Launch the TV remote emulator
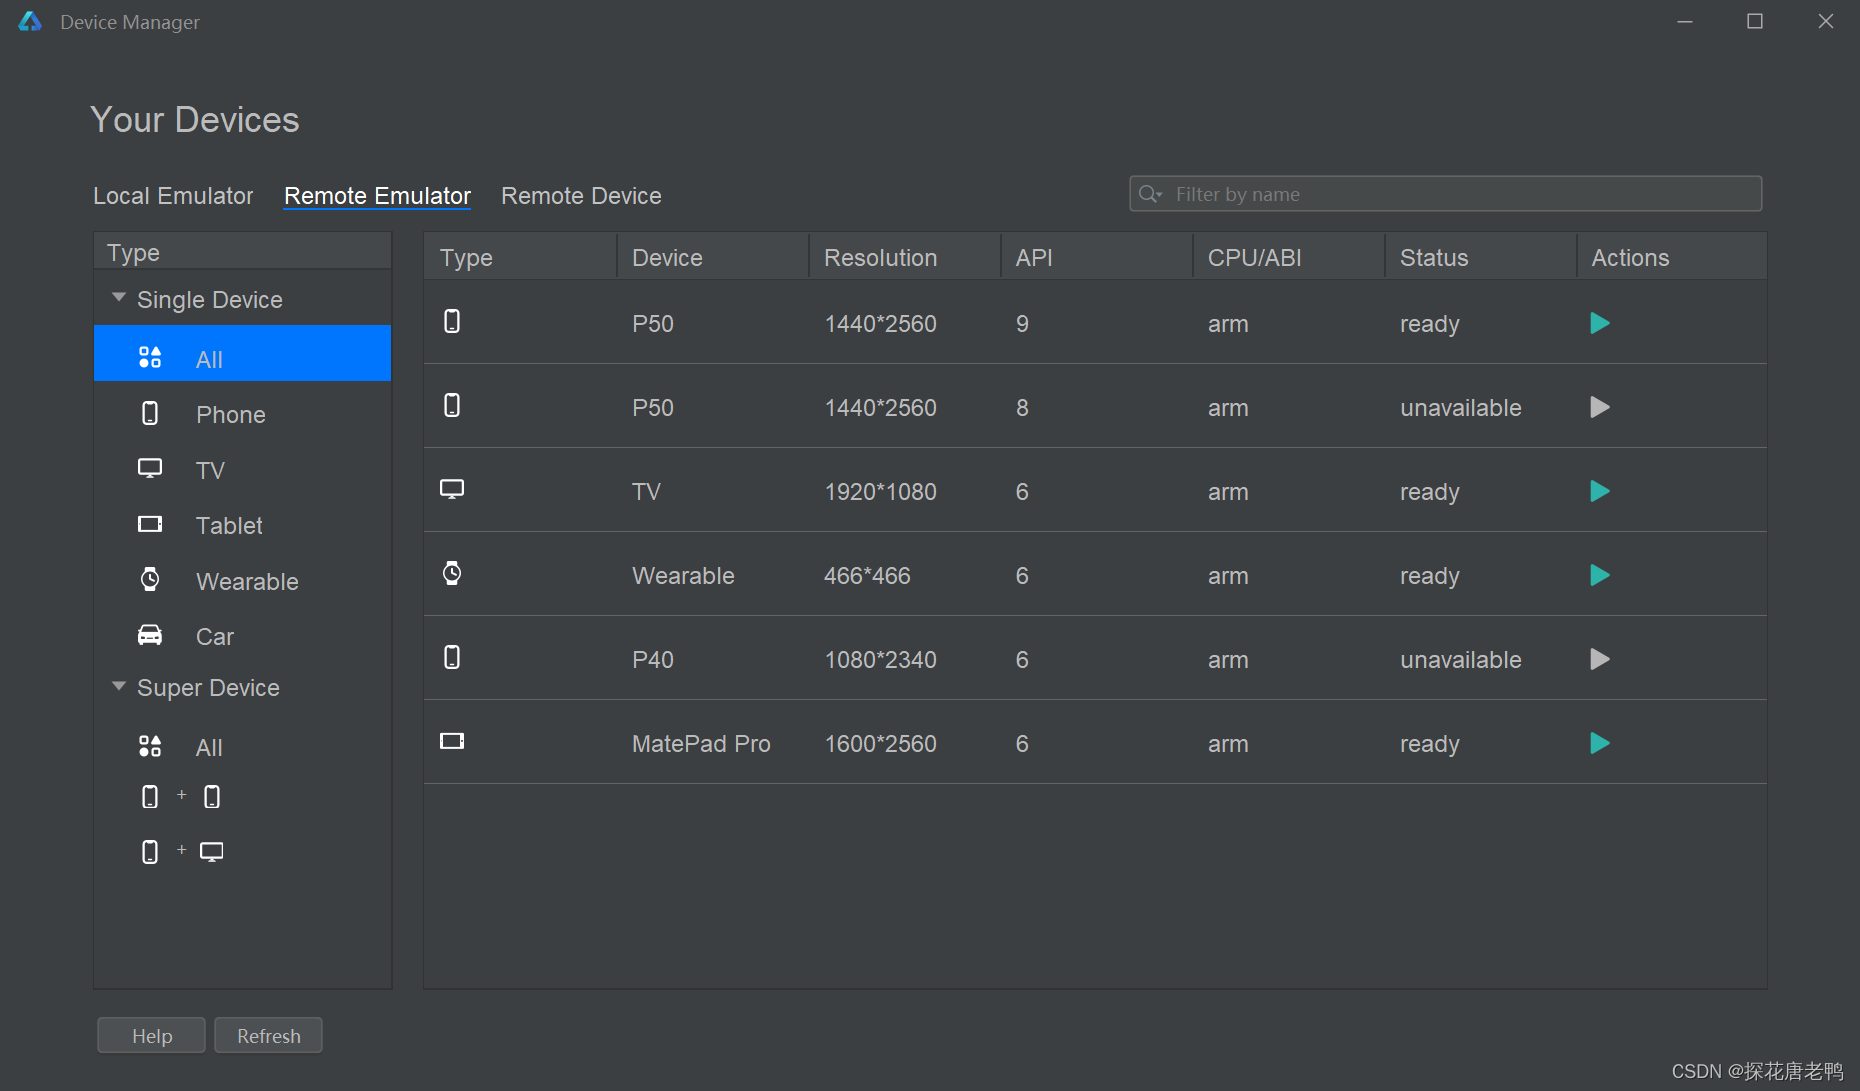The image size is (1860, 1091). 1599,491
